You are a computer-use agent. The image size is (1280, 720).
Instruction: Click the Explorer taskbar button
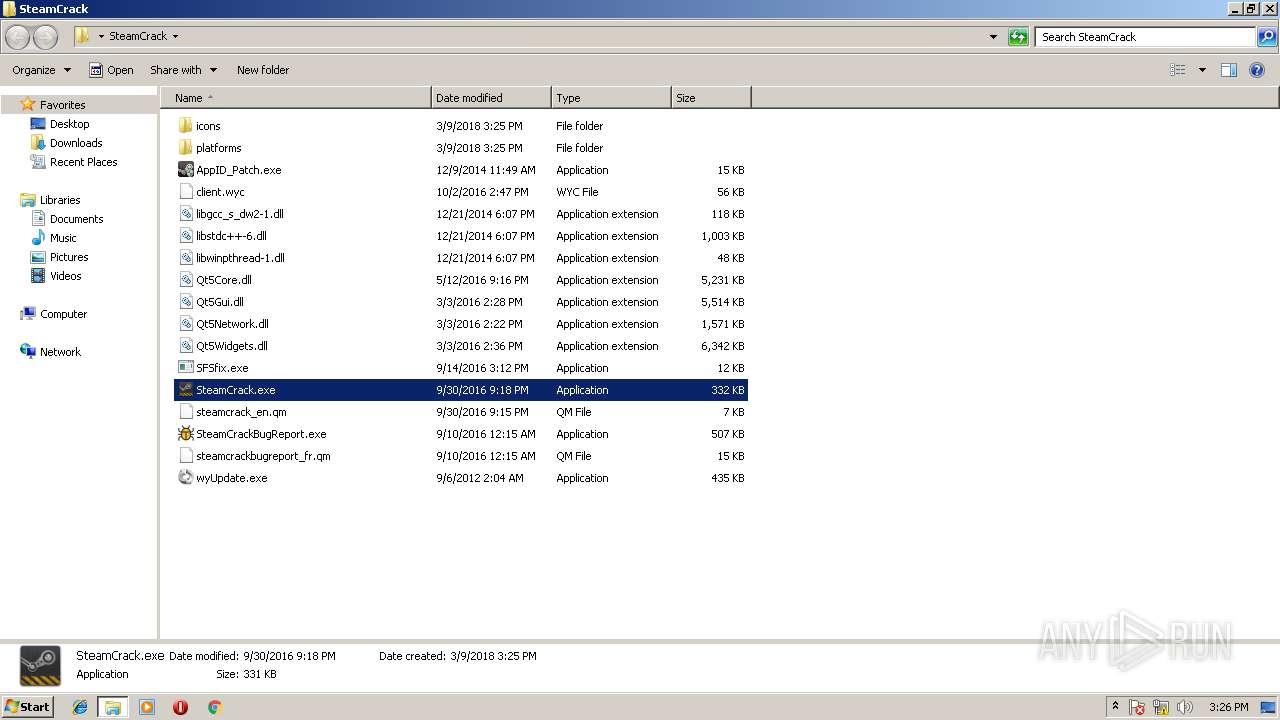113,707
